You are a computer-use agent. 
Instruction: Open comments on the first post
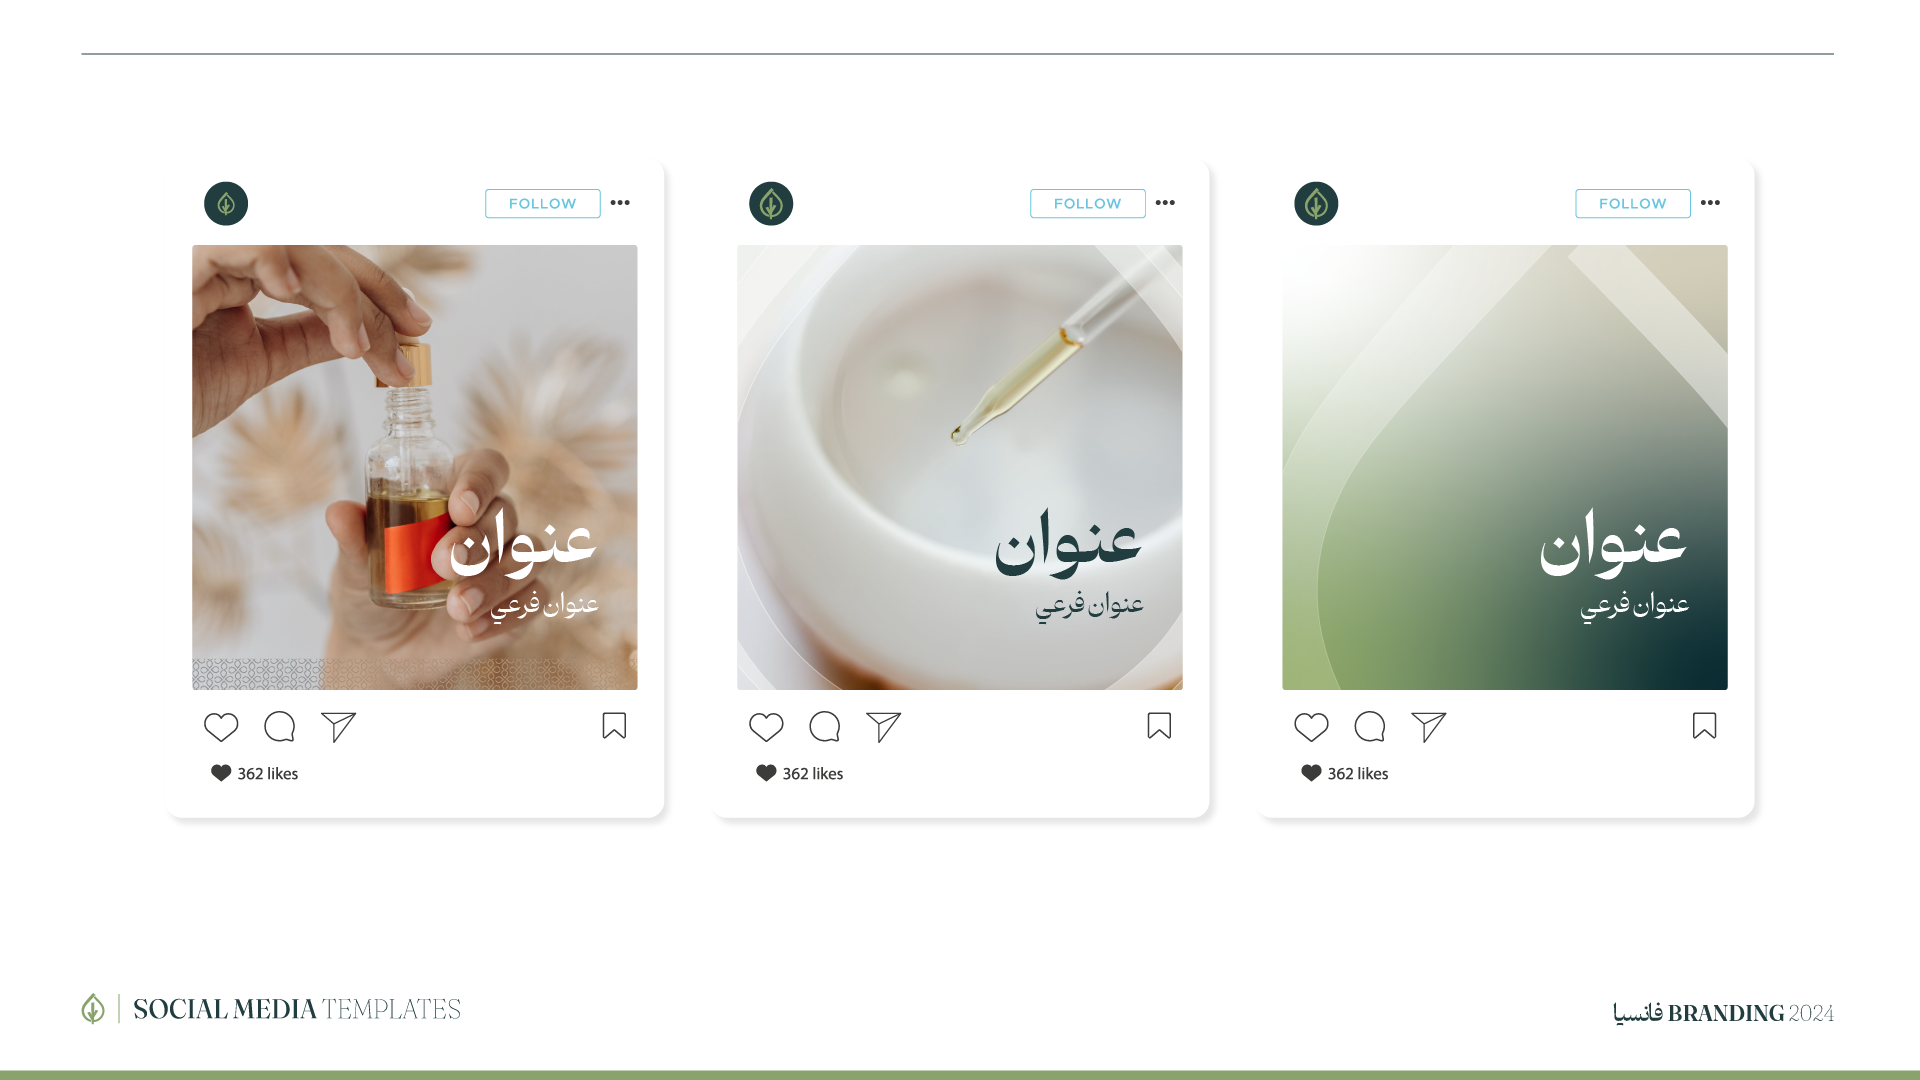[x=280, y=727]
